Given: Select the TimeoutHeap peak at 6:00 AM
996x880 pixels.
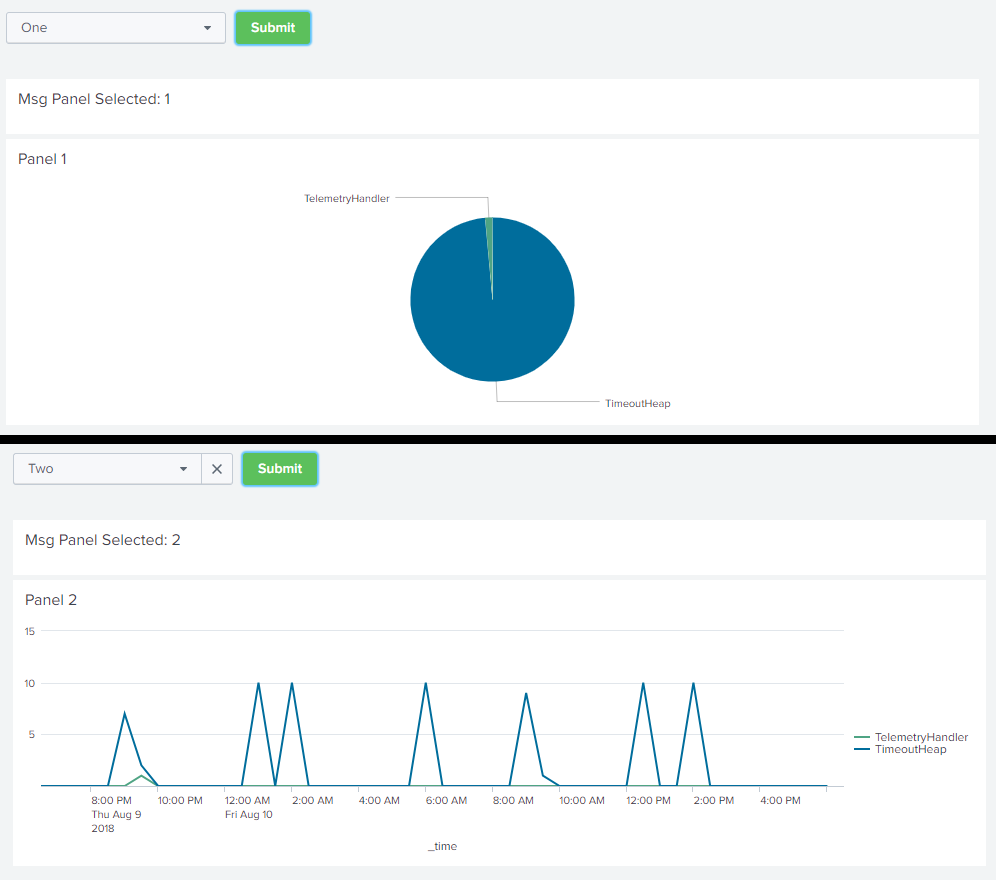Looking at the screenshot, I should [x=426, y=684].
